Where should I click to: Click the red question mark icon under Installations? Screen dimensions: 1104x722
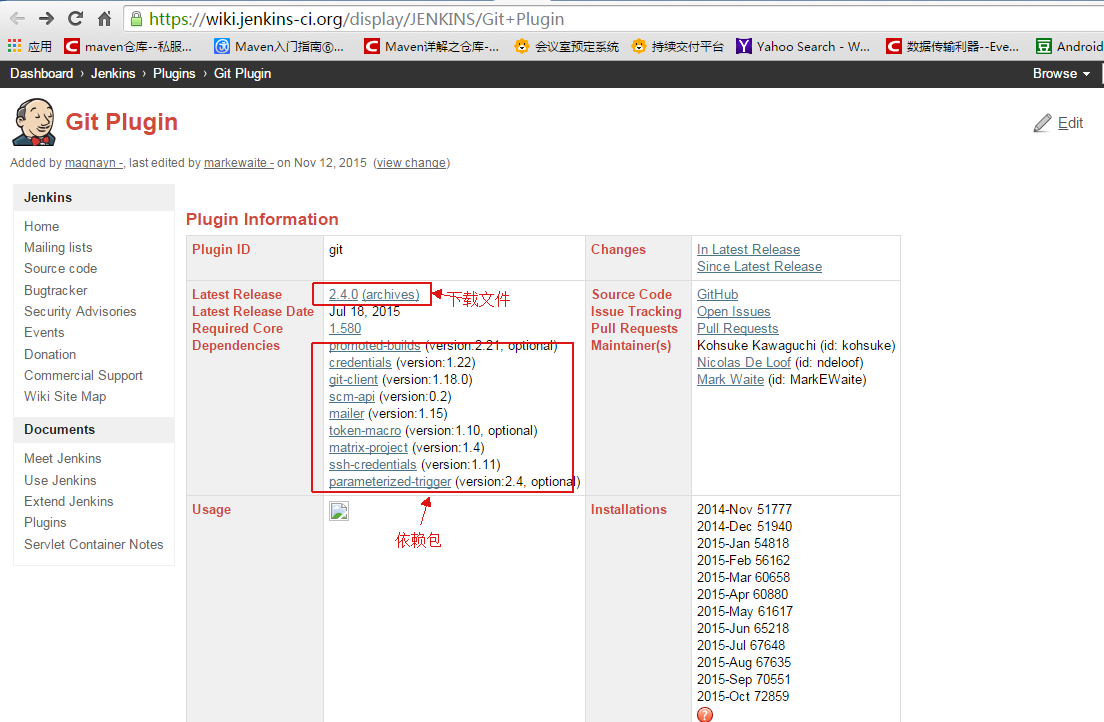705,714
